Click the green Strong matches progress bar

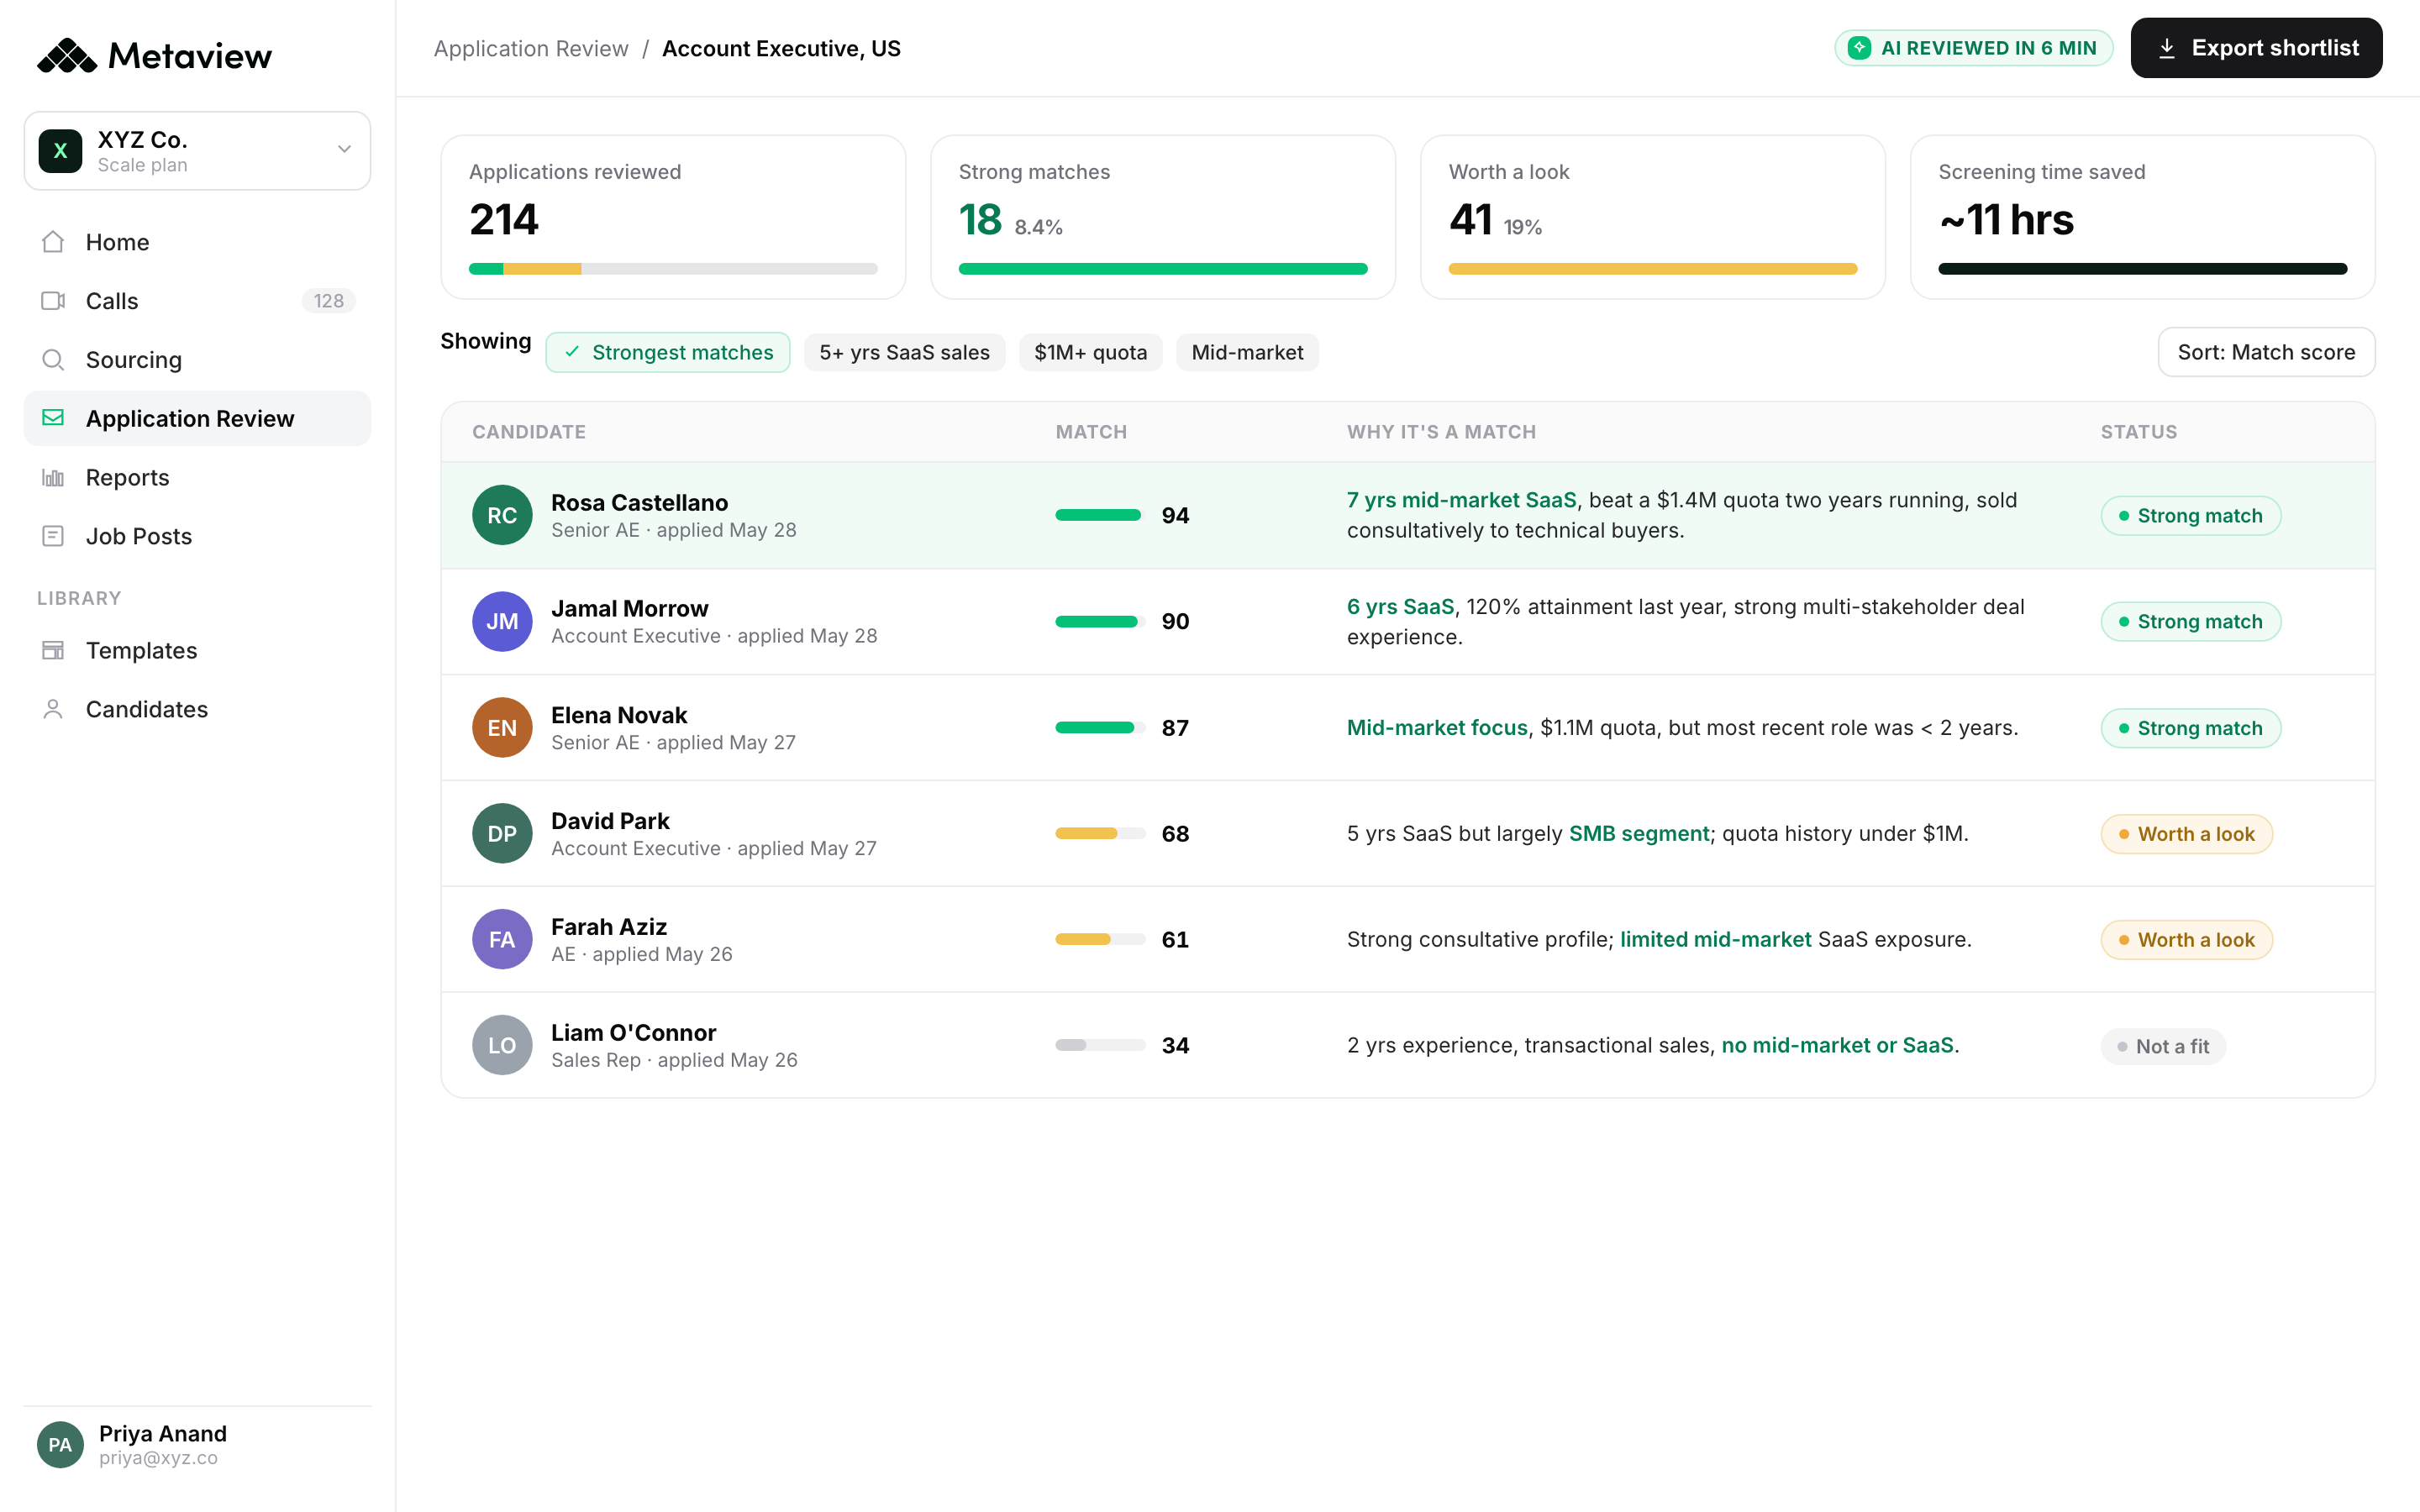1162,268
